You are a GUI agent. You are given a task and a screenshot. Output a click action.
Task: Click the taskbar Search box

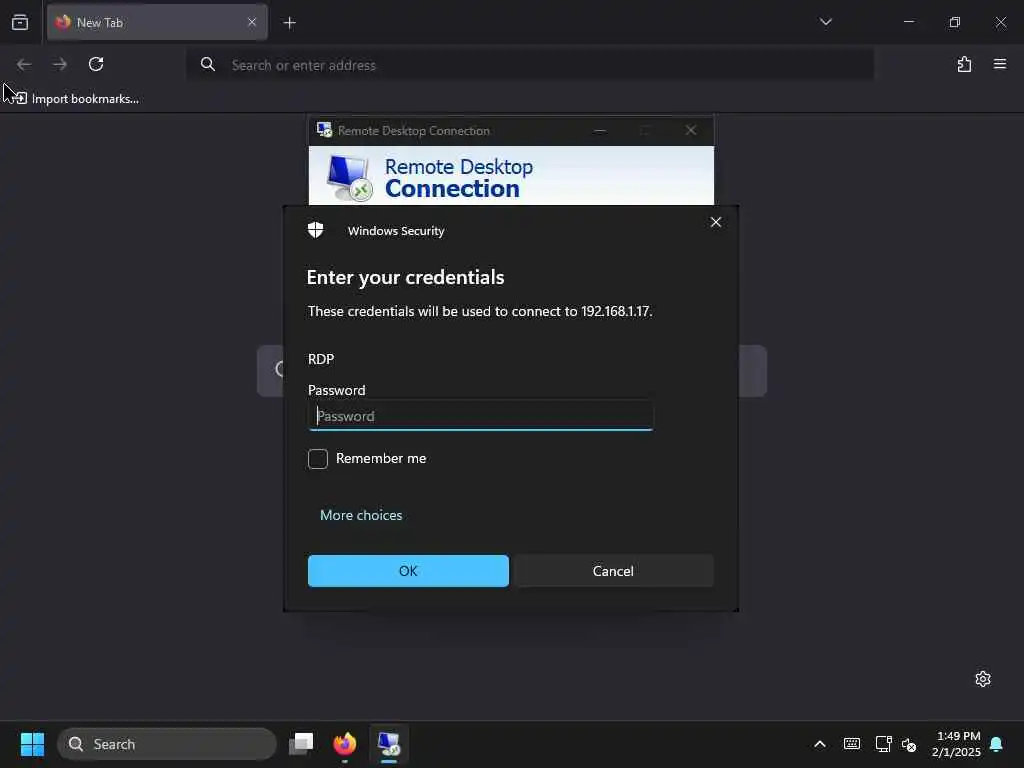tap(167, 744)
